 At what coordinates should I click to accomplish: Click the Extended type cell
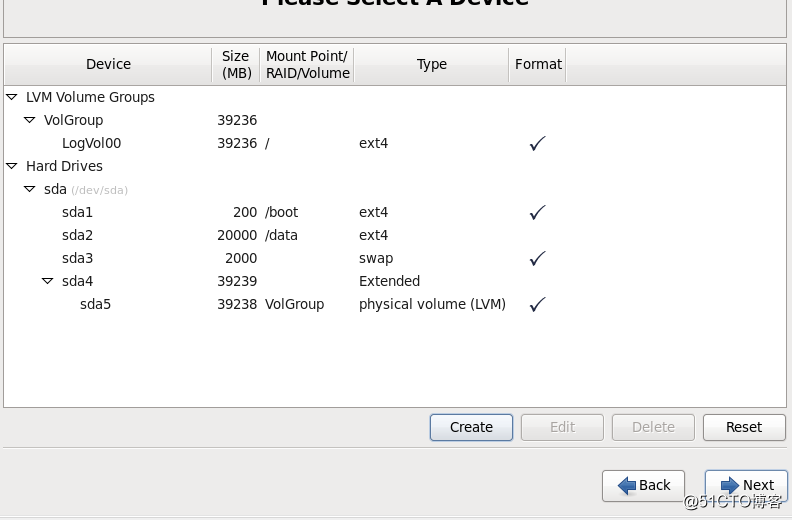389,281
